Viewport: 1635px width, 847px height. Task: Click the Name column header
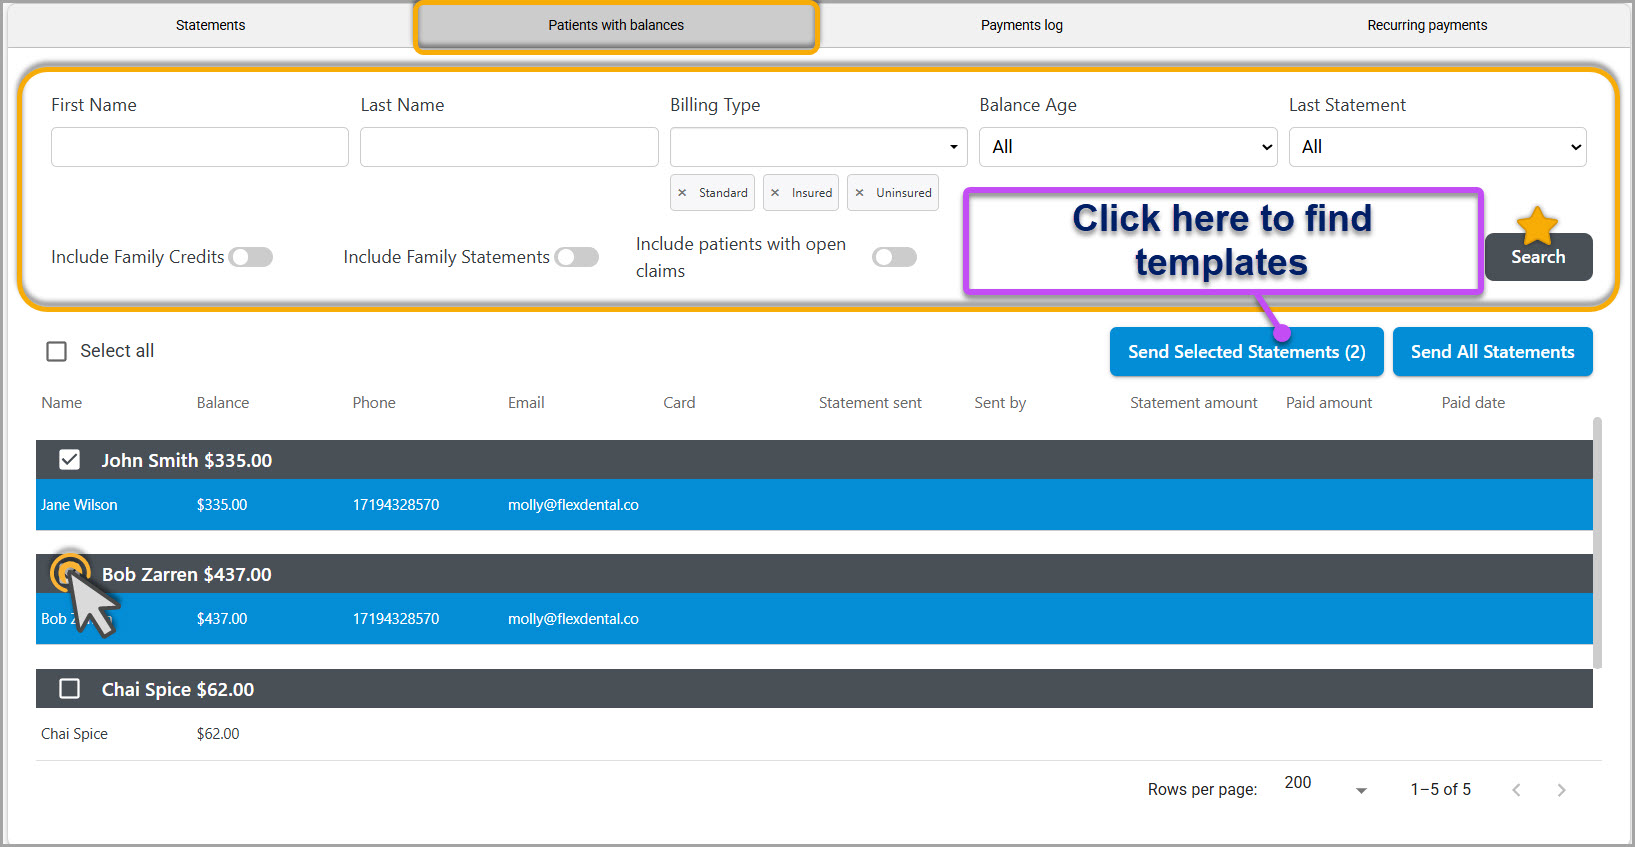click(62, 403)
